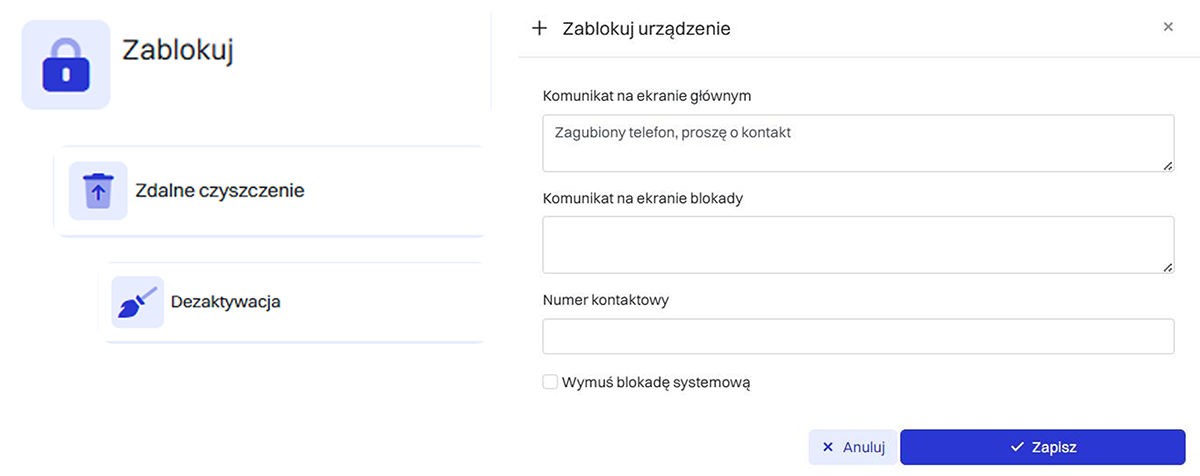This screenshot has height=476, width=1200.
Task: Close the Zablokuj urządzenie dialog
Action: [x=1168, y=27]
